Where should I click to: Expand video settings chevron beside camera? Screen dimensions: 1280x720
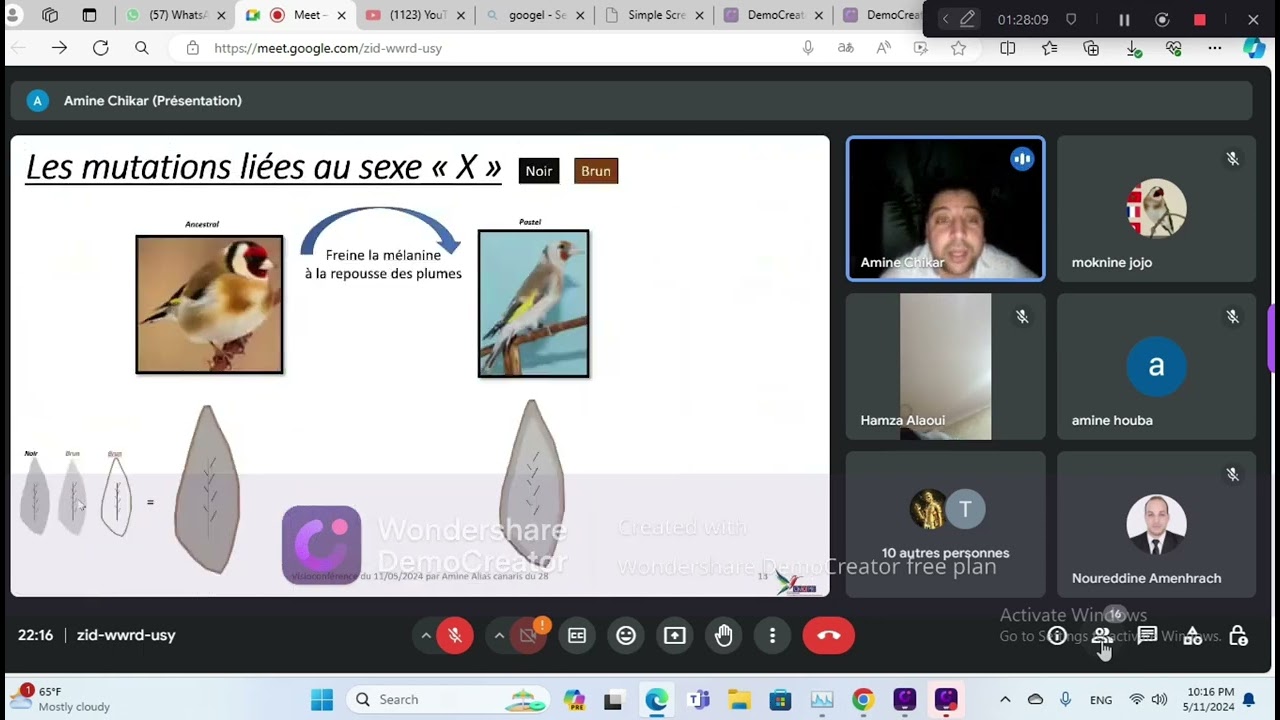(499, 635)
